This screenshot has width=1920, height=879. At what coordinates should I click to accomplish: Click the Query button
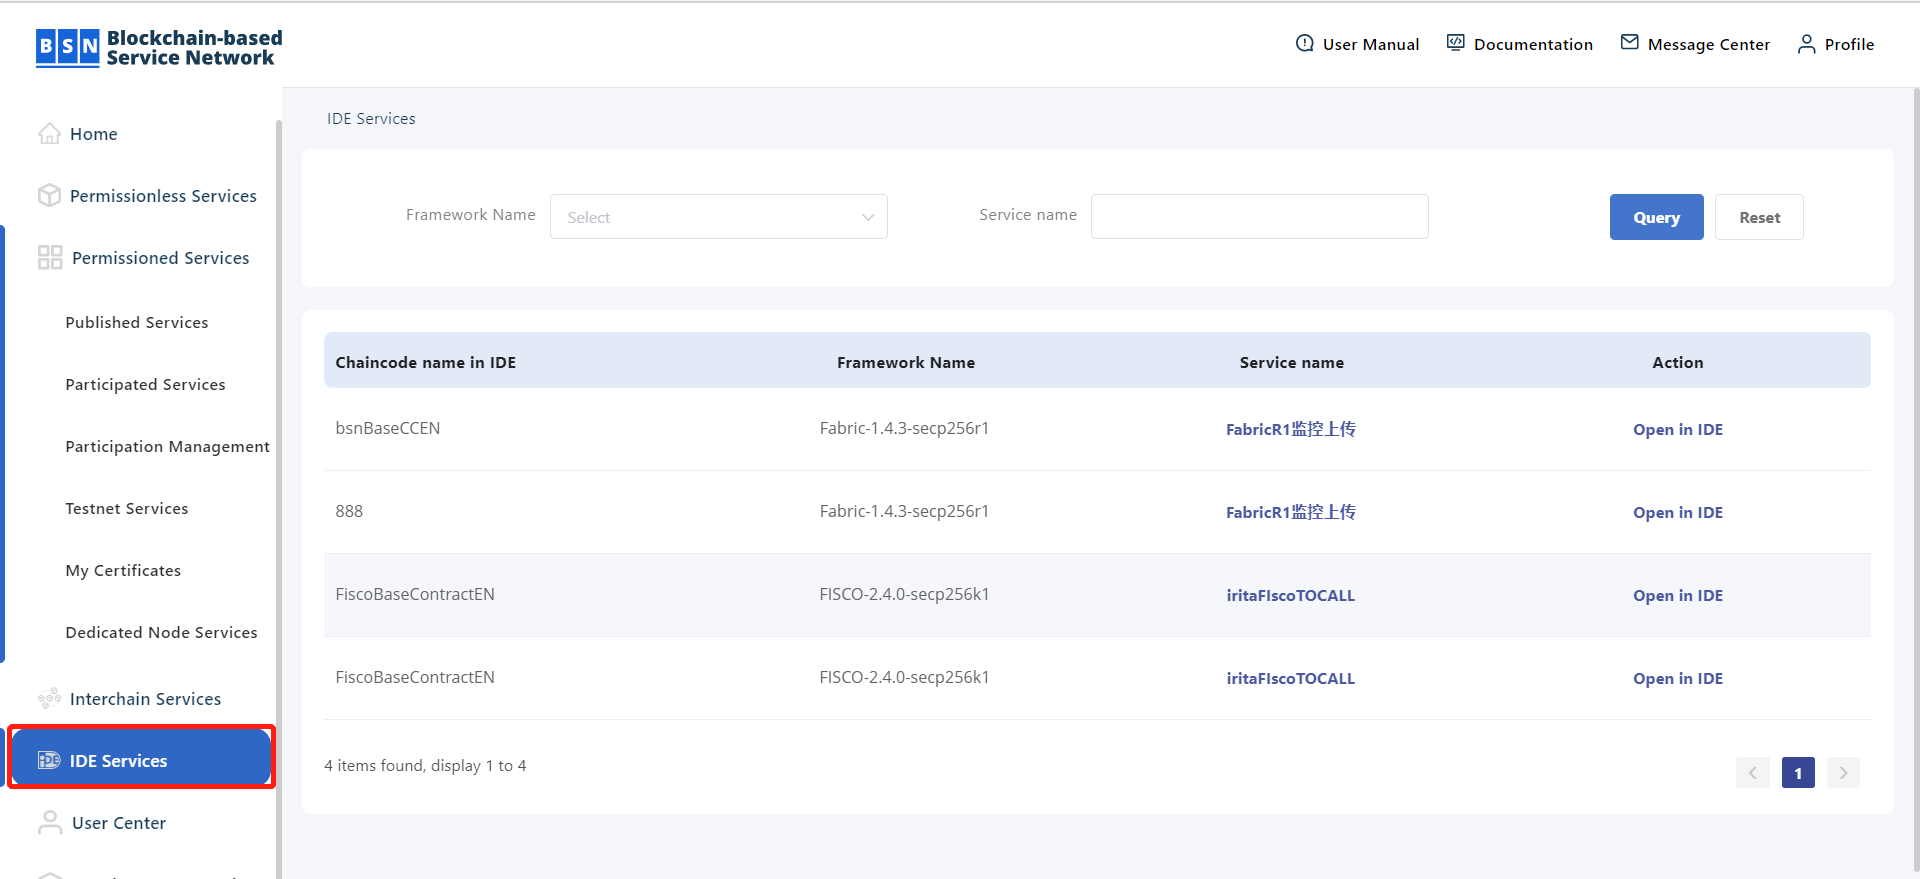(1657, 217)
